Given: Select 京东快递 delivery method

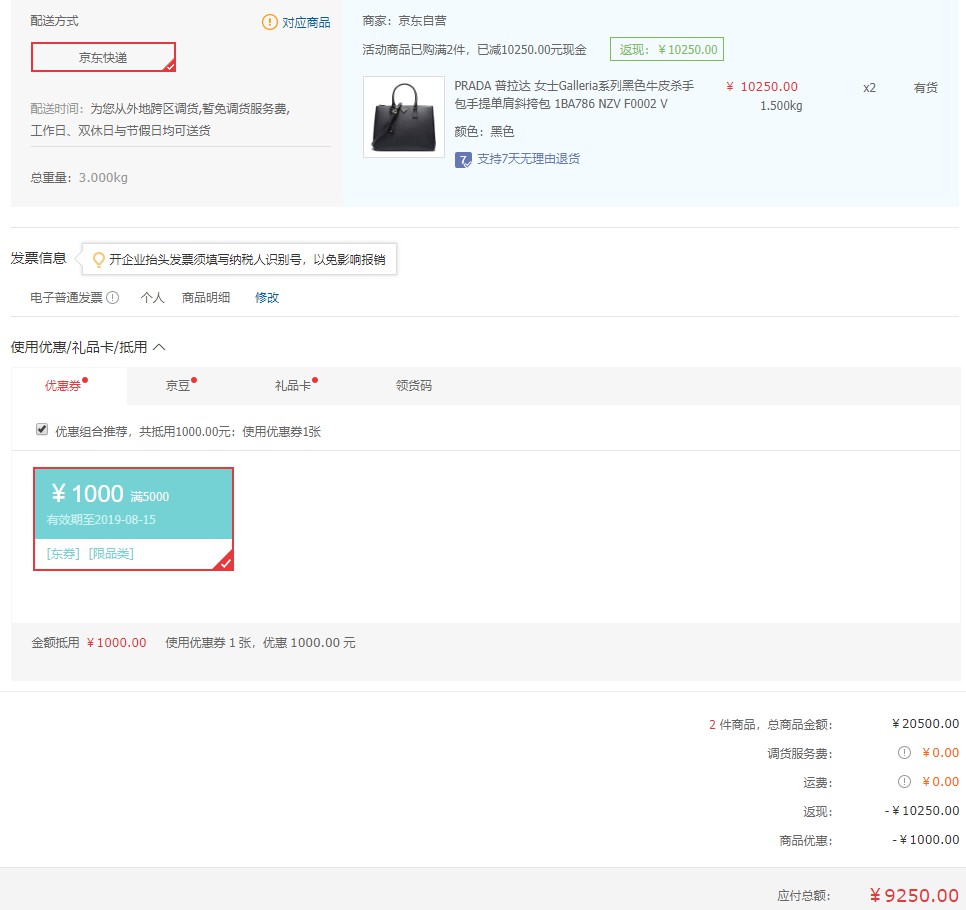Looking at the screenshot, I should [x=104, y=57].
